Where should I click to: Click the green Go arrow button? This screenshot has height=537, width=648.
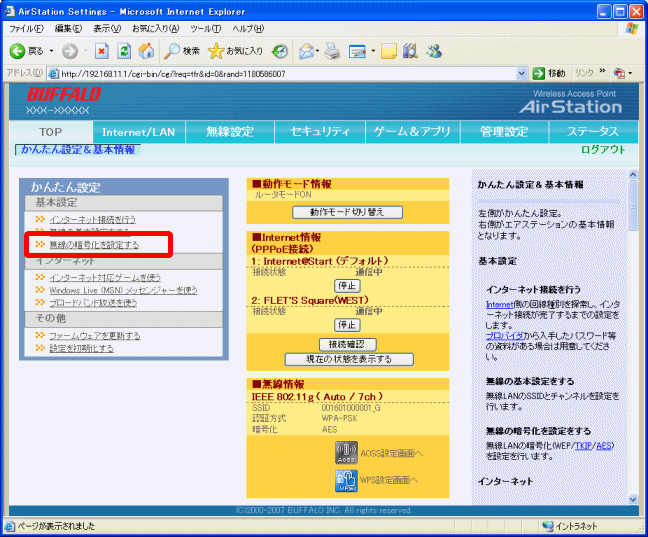pos(539,74)
